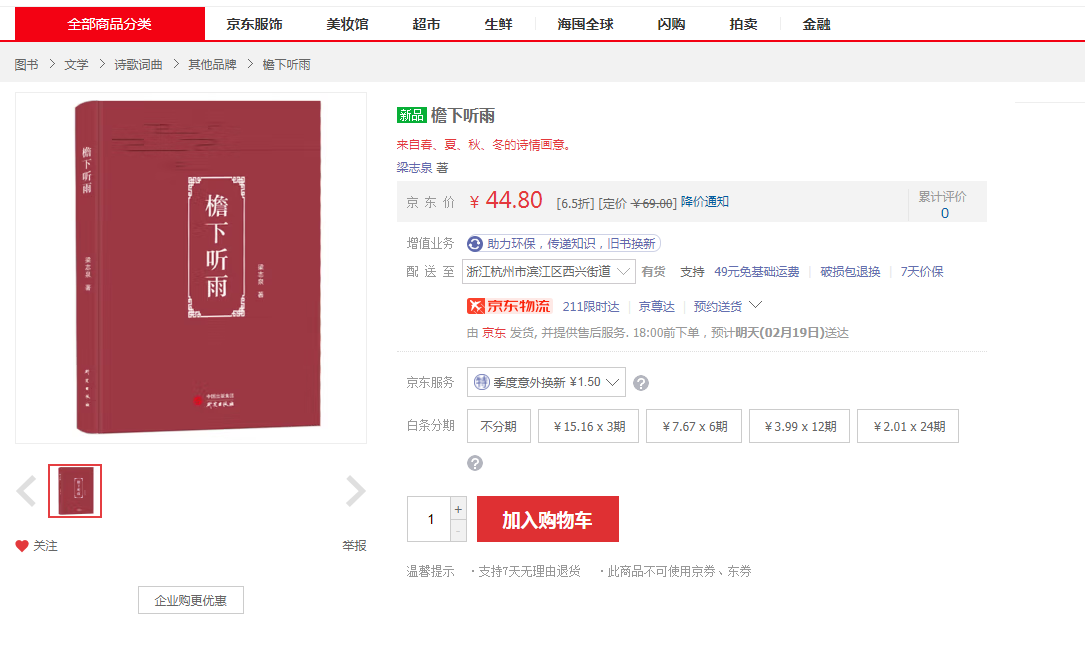The width and height of the screenshot is (1085, 646).
Task: Click 降价通知 price alert link
Action: 704,201
